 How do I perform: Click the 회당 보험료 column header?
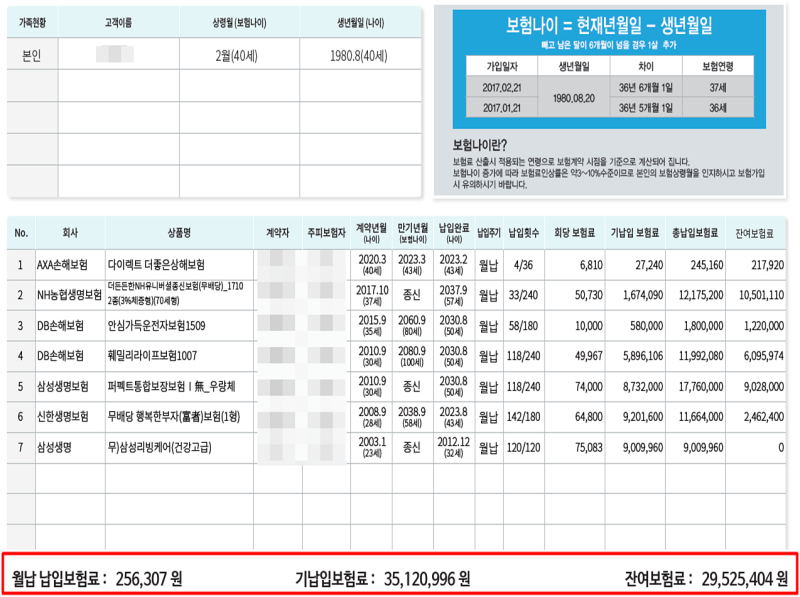pos(574,233)
